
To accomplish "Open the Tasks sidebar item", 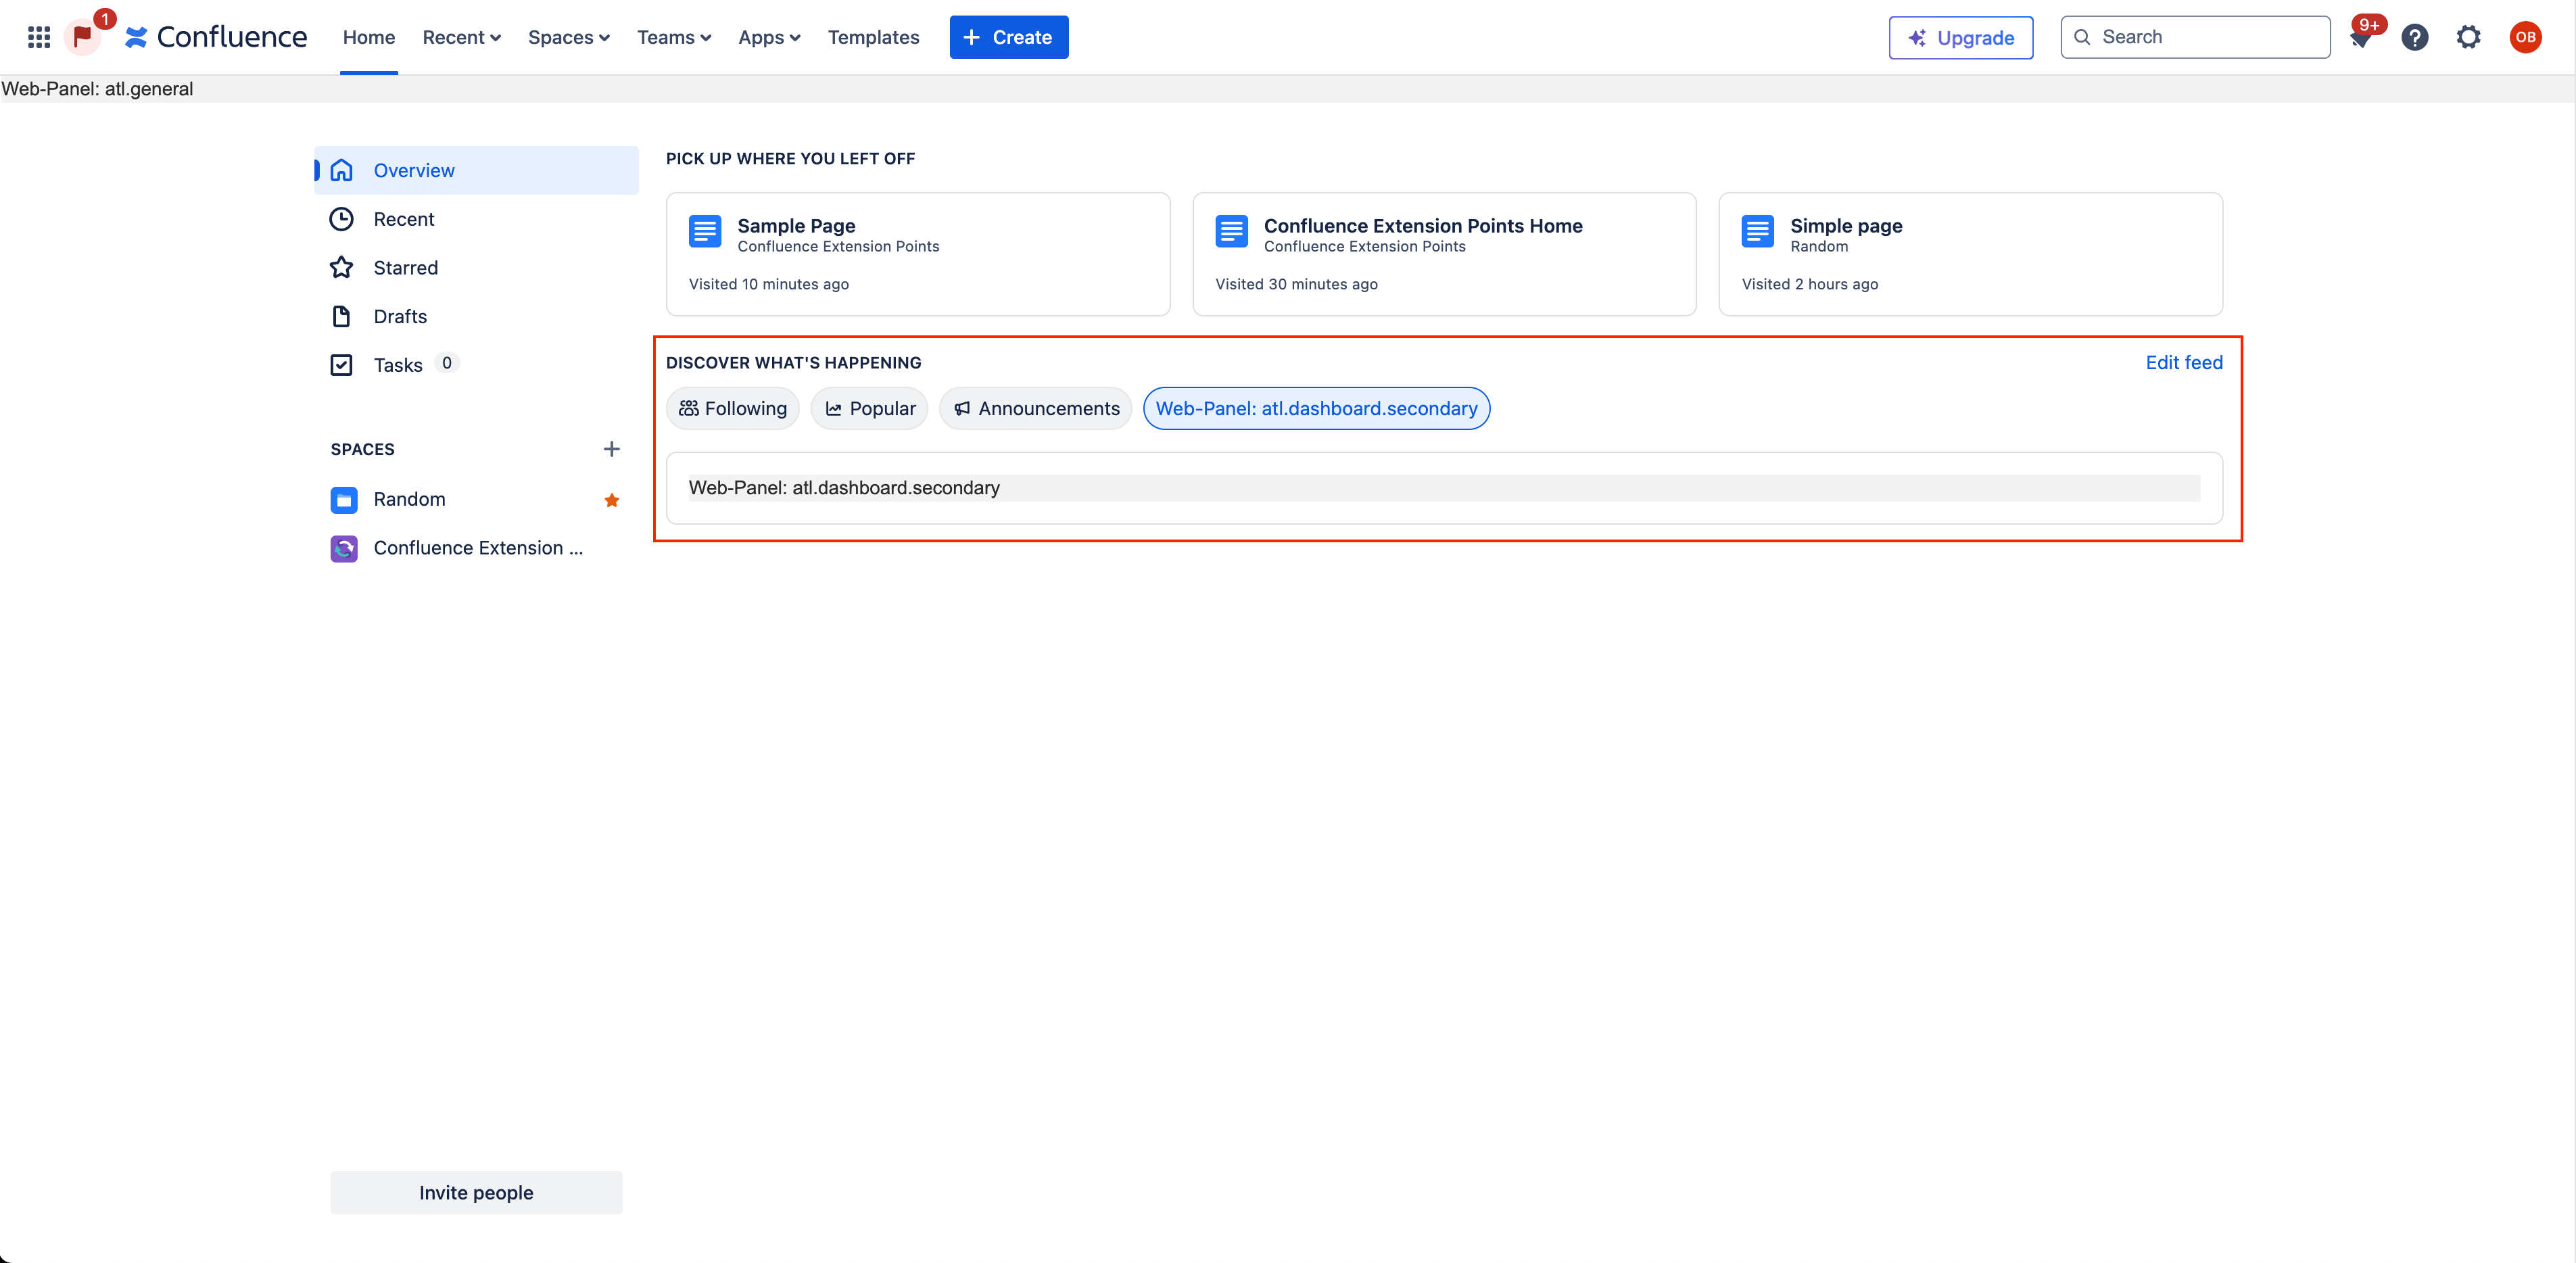I will (477, 364).
